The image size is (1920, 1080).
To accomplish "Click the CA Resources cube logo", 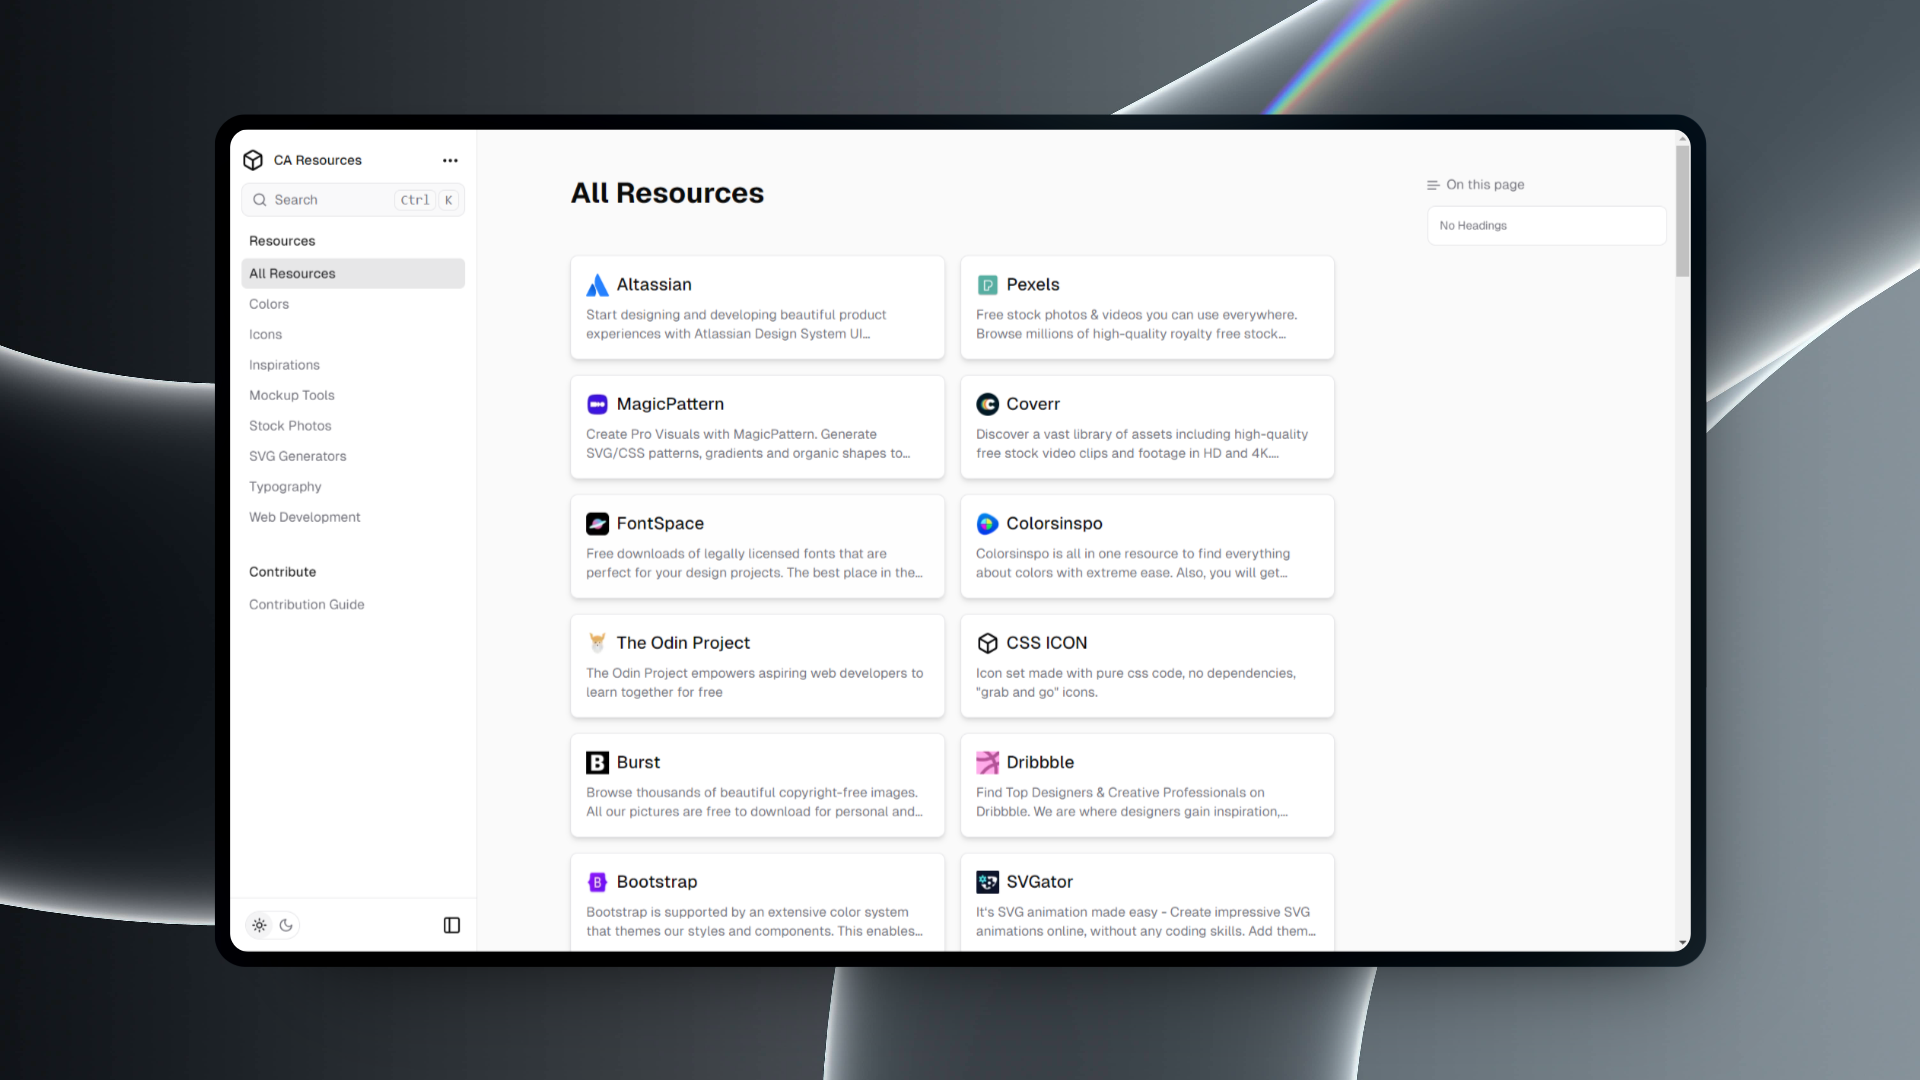I will point(253,160).
